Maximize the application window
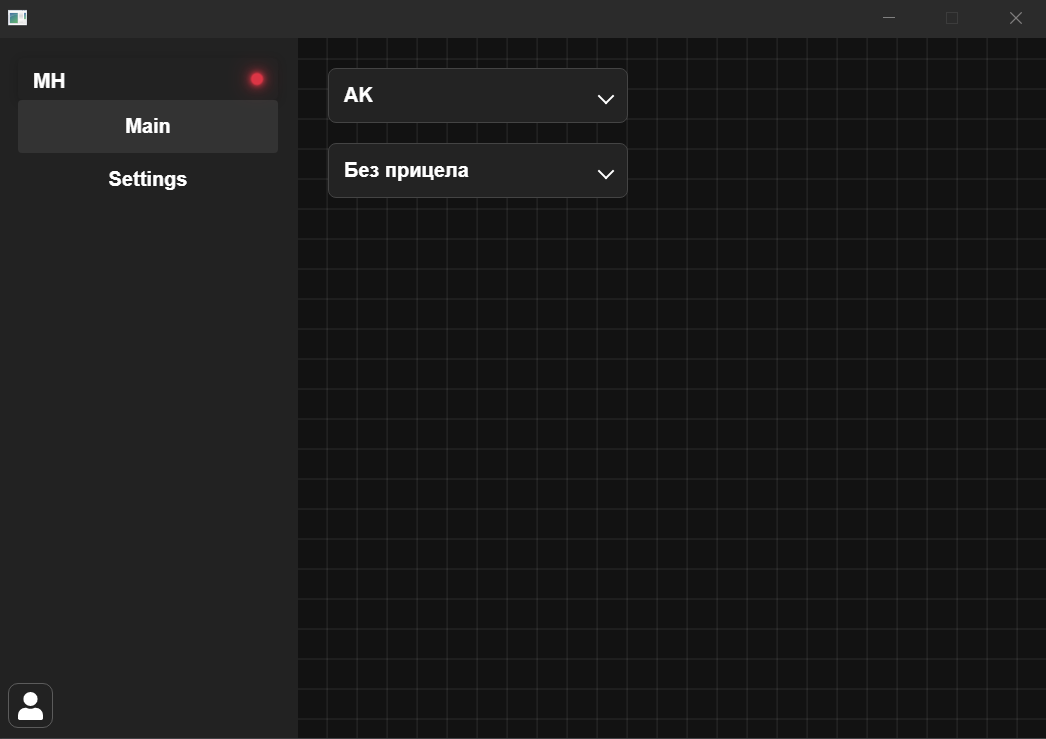1046x739 pixels. pyautogui.click(x=952, y=18)
